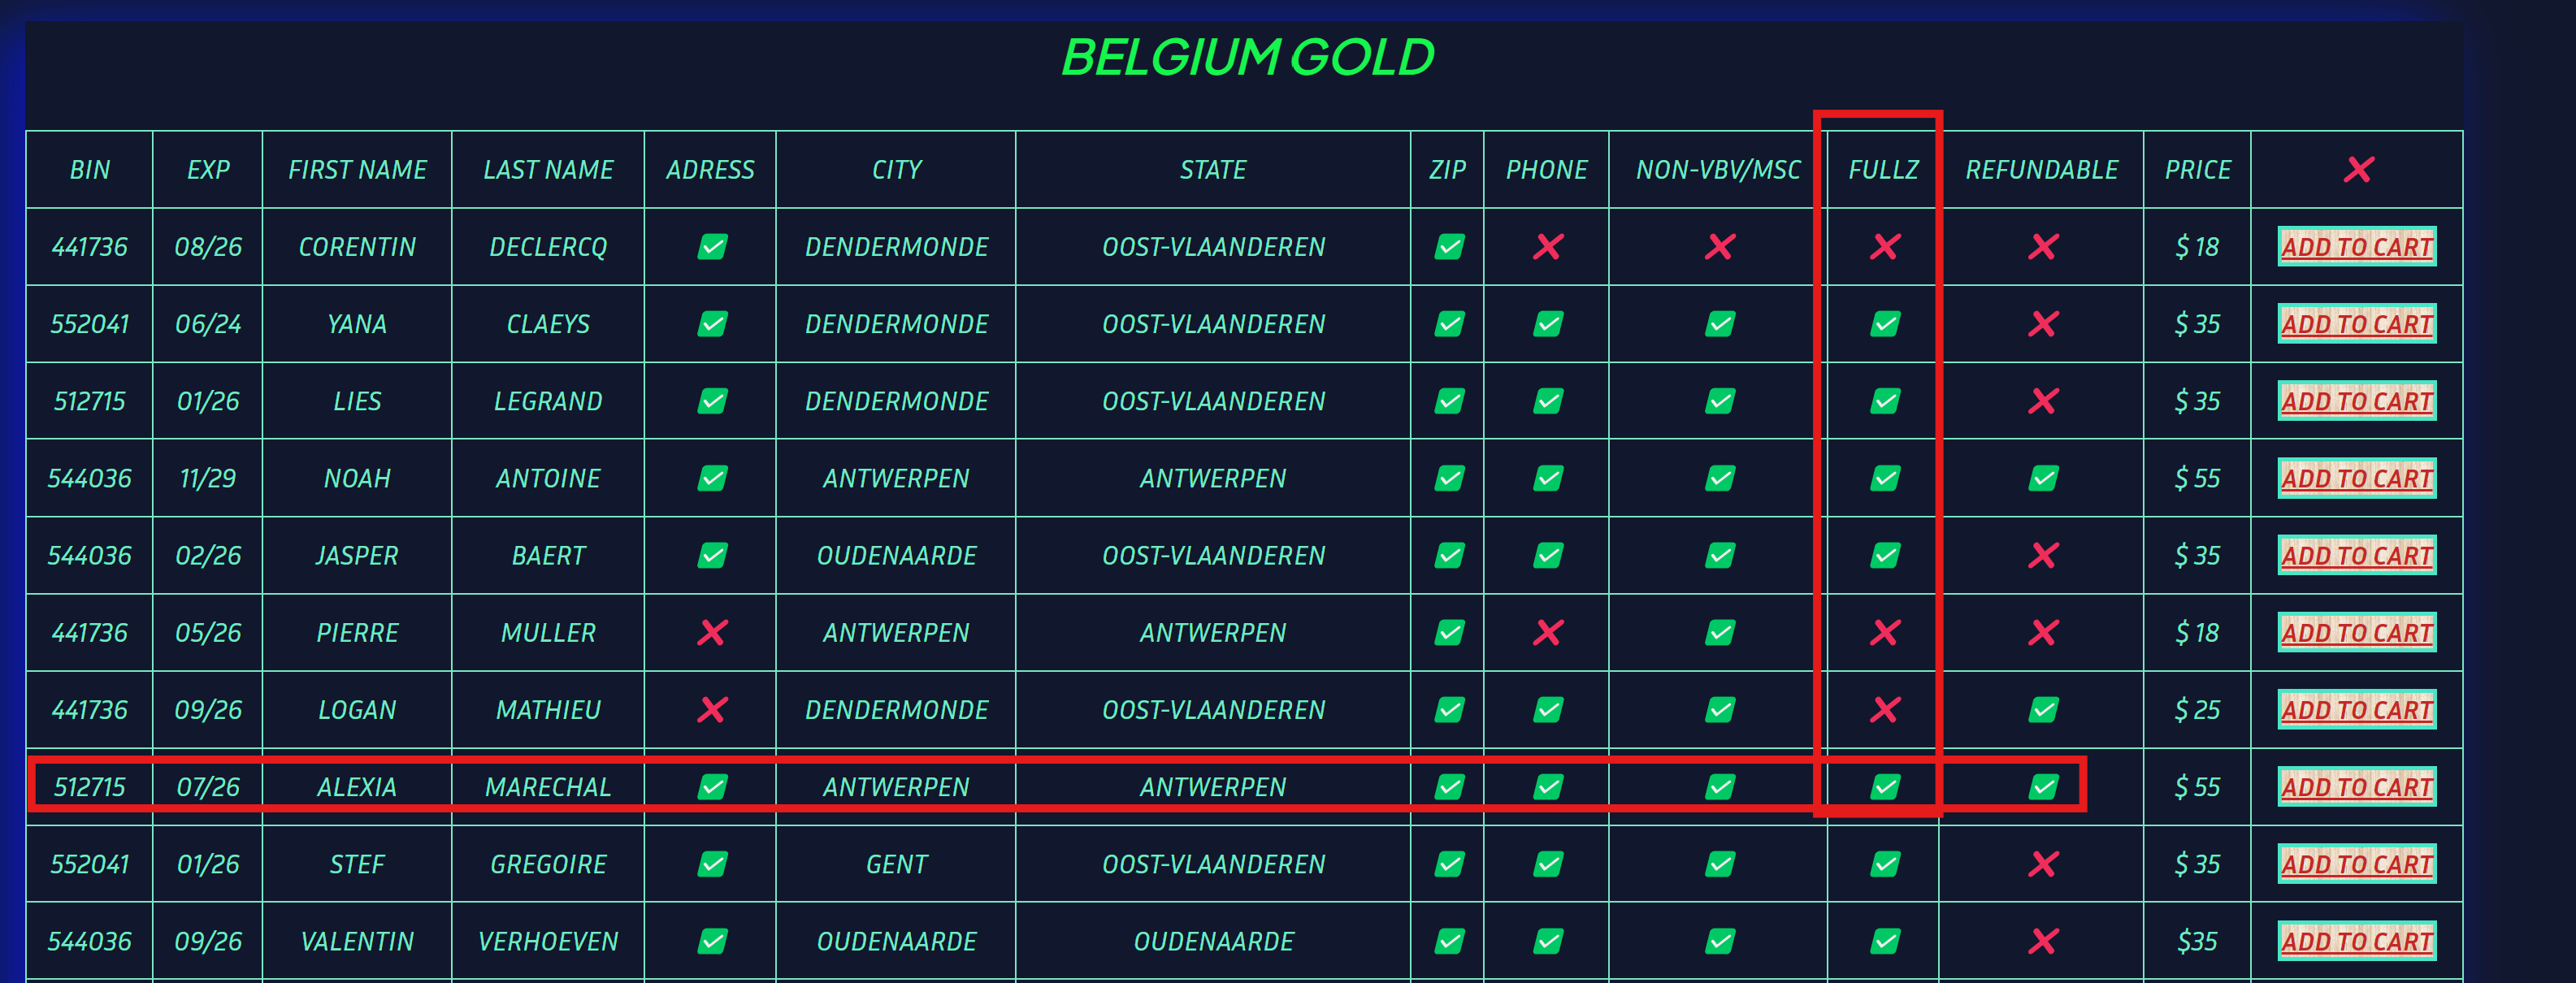Click ZIP checkmark in the 09/26 $25 row
2576x983 pixels.
click(x=1449, y=710)
